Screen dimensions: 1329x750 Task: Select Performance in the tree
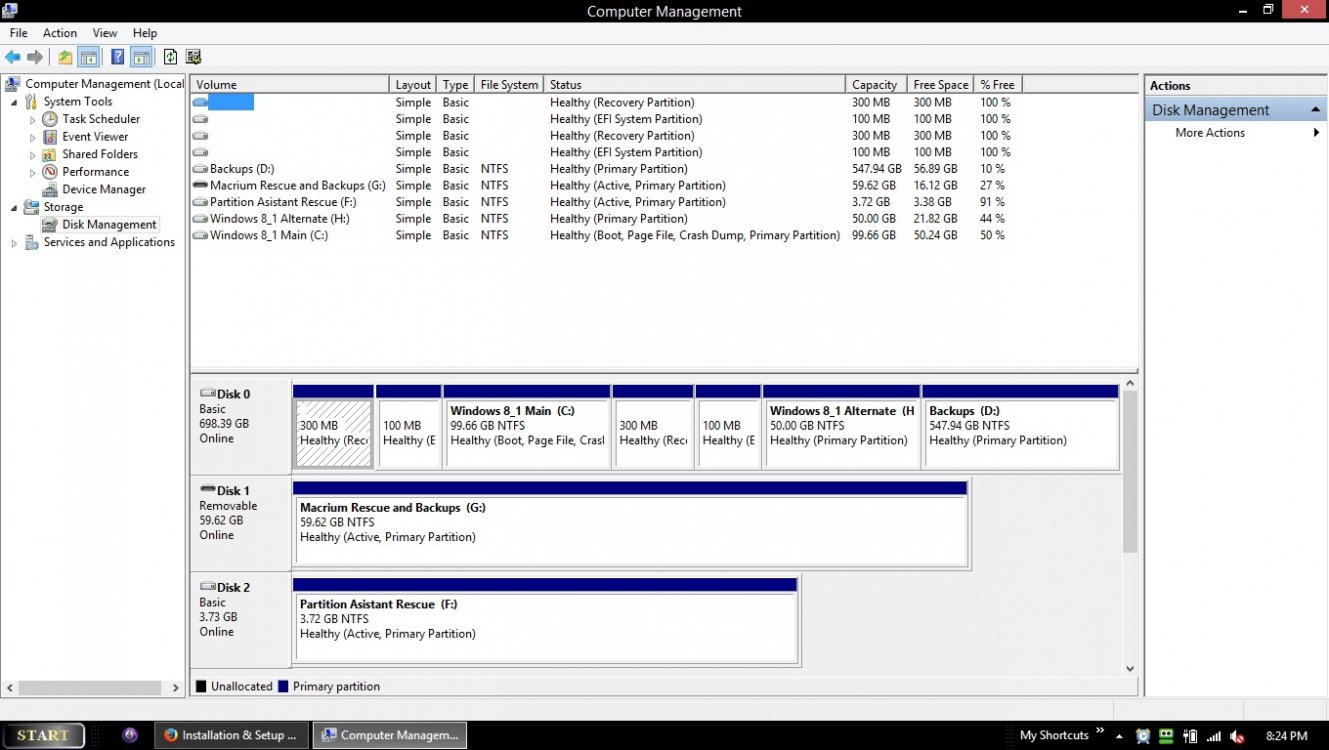pos(95,172)
